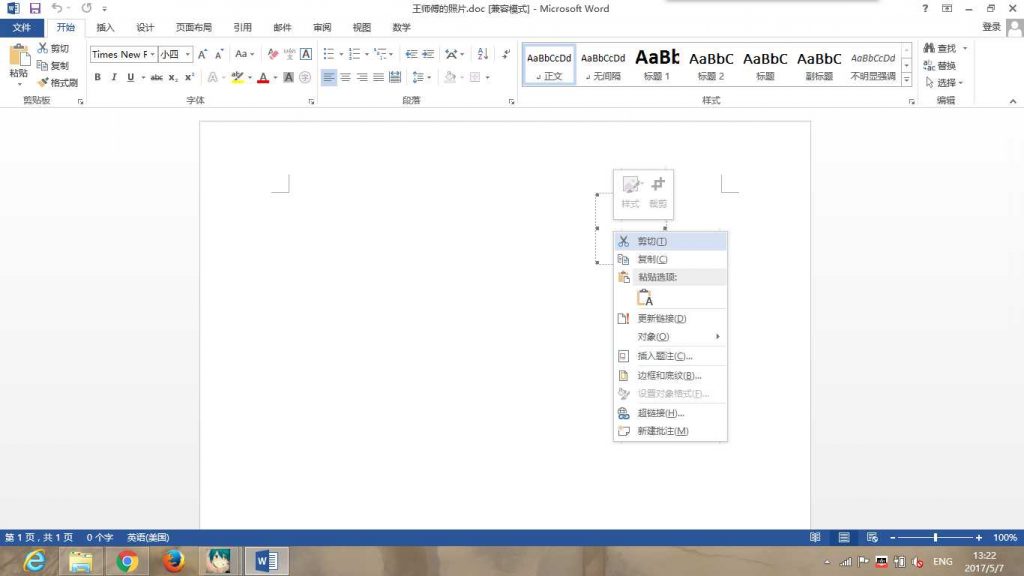This screenshot has height=576, width=1024.
Task: Click the underline (U) formatting icon
Action: [129, 76]
